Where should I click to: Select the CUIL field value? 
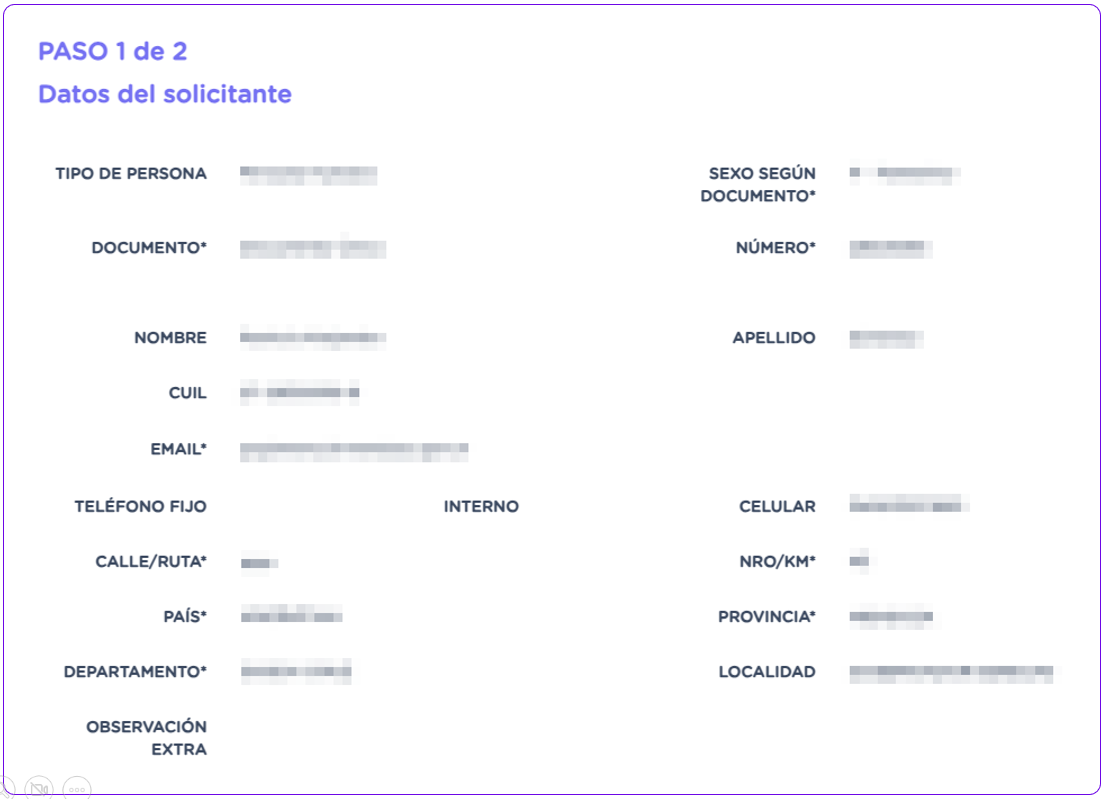click(x=299, y=393)
